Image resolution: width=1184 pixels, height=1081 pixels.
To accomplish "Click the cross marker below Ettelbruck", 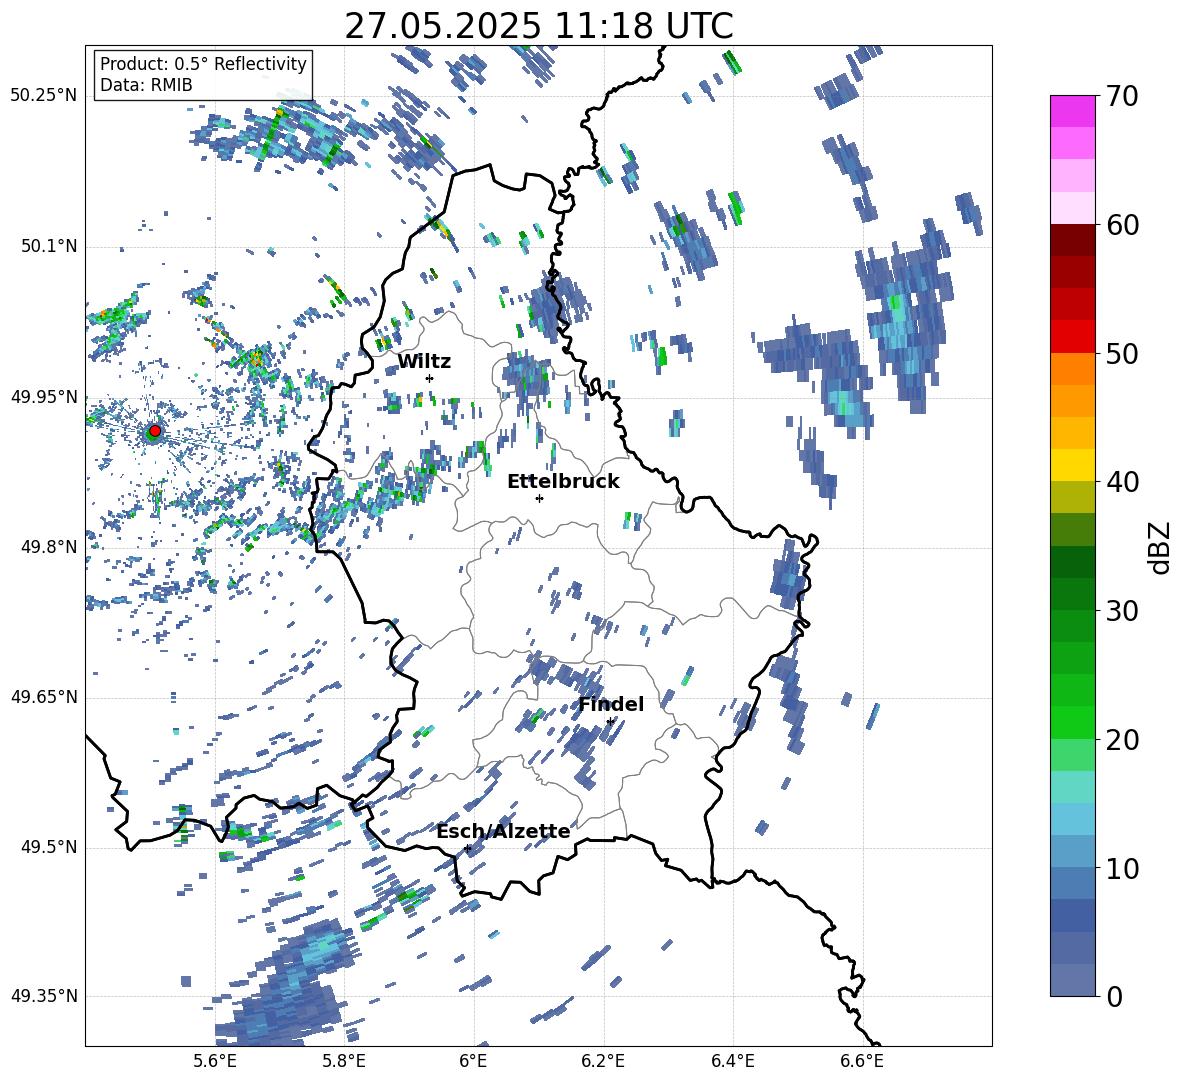I will point(539,498).
